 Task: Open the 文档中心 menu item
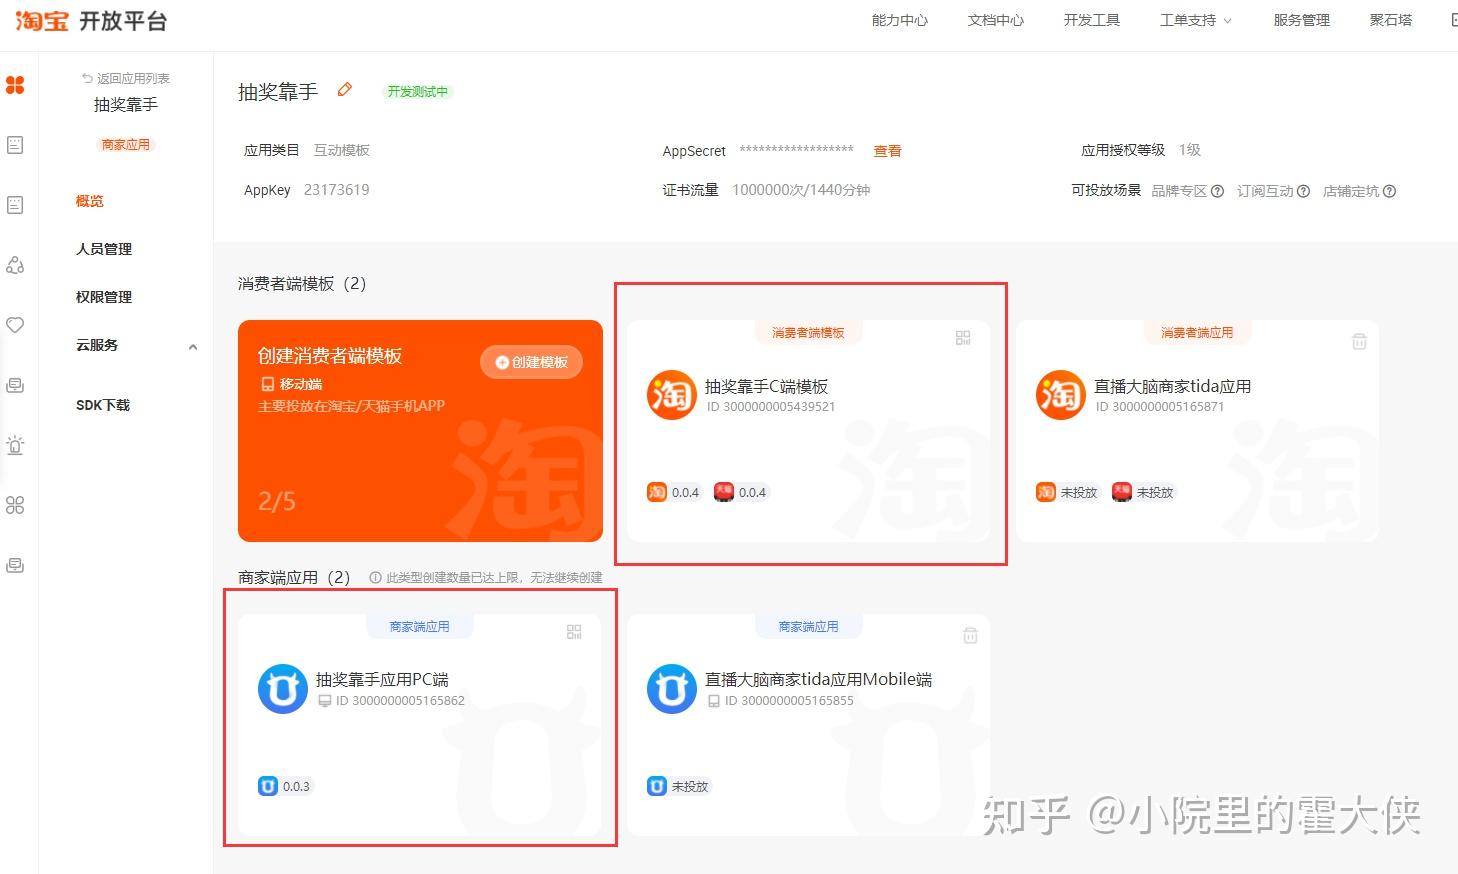point(994,20)
